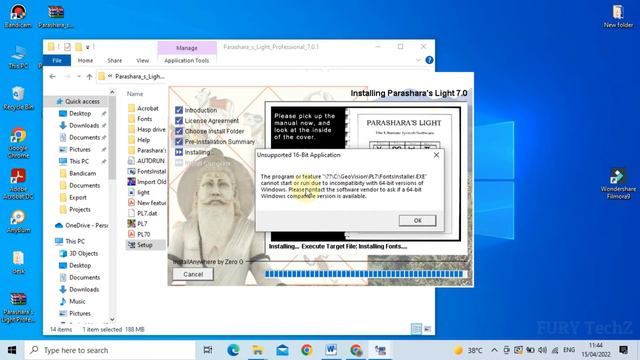Open Microsoft Word from the taskbar
This screenshot has width=640, height=360.
331,350
